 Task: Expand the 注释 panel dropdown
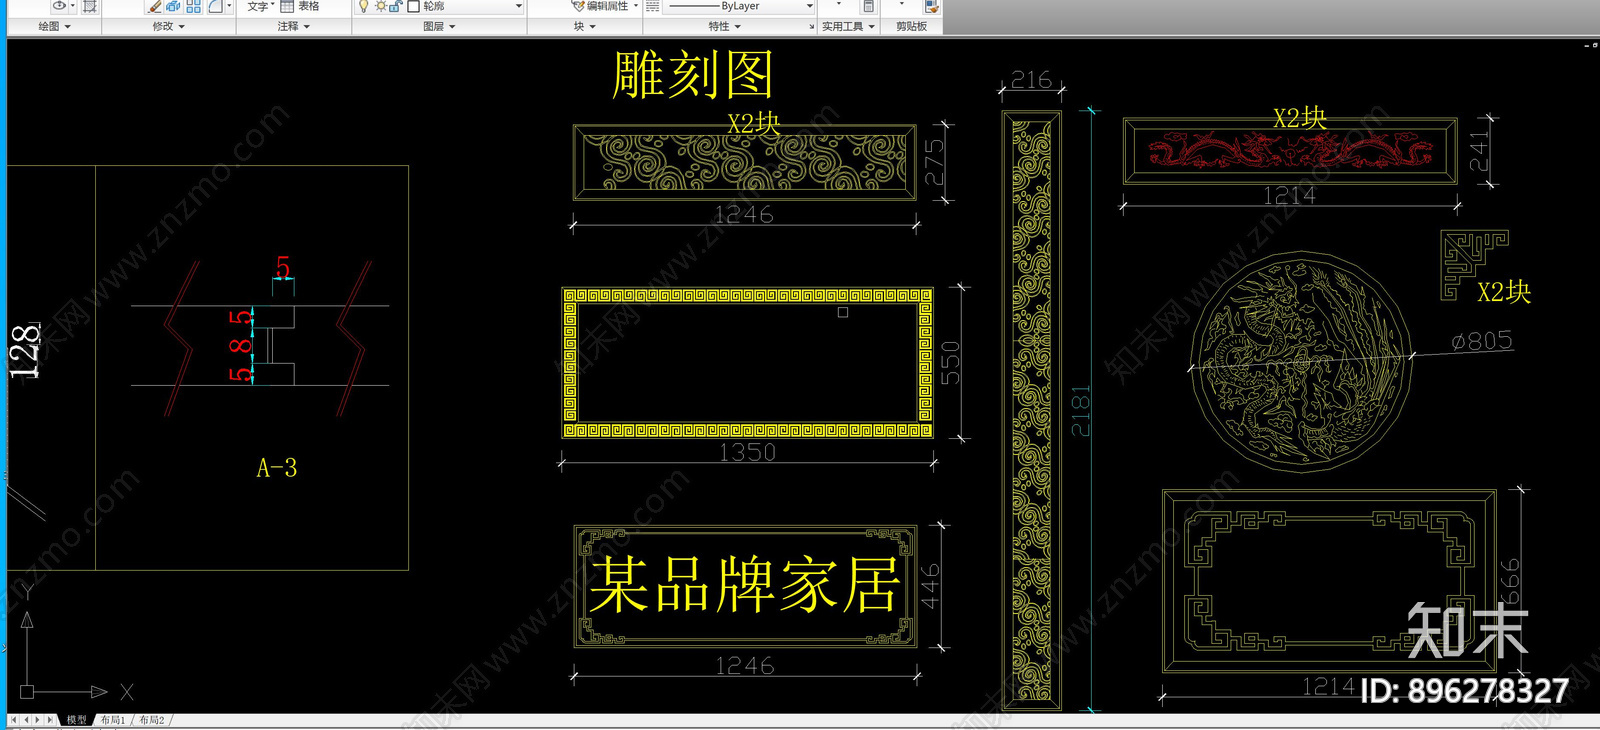[293, 27]
